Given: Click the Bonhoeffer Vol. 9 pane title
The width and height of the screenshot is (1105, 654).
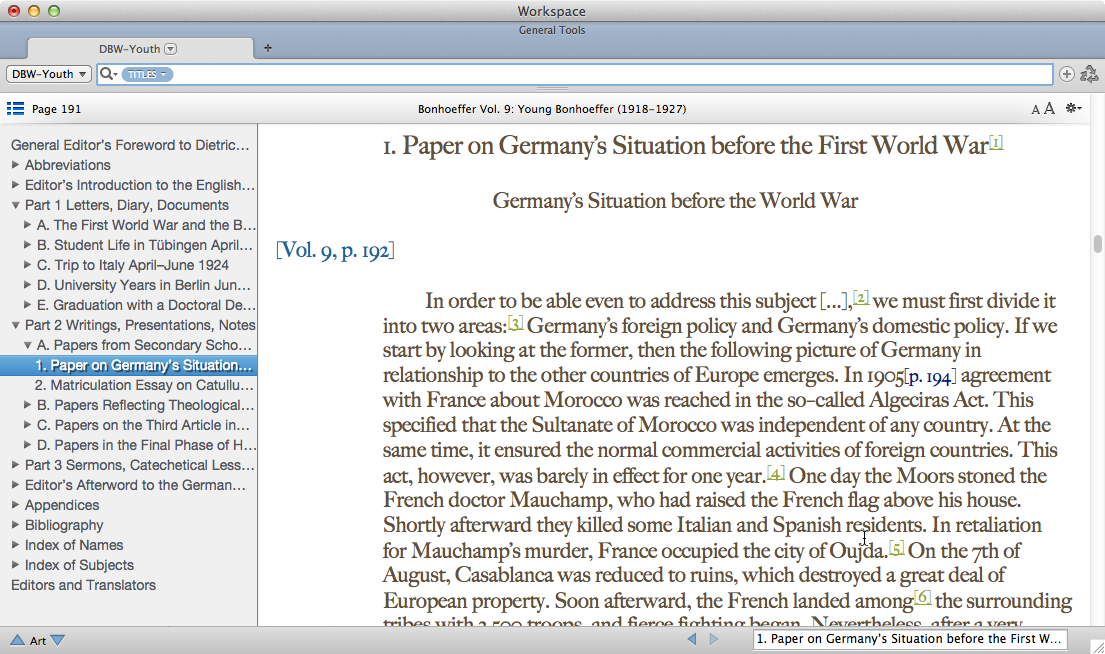Looking at the screenshot, I should click(x=552, y=109).
